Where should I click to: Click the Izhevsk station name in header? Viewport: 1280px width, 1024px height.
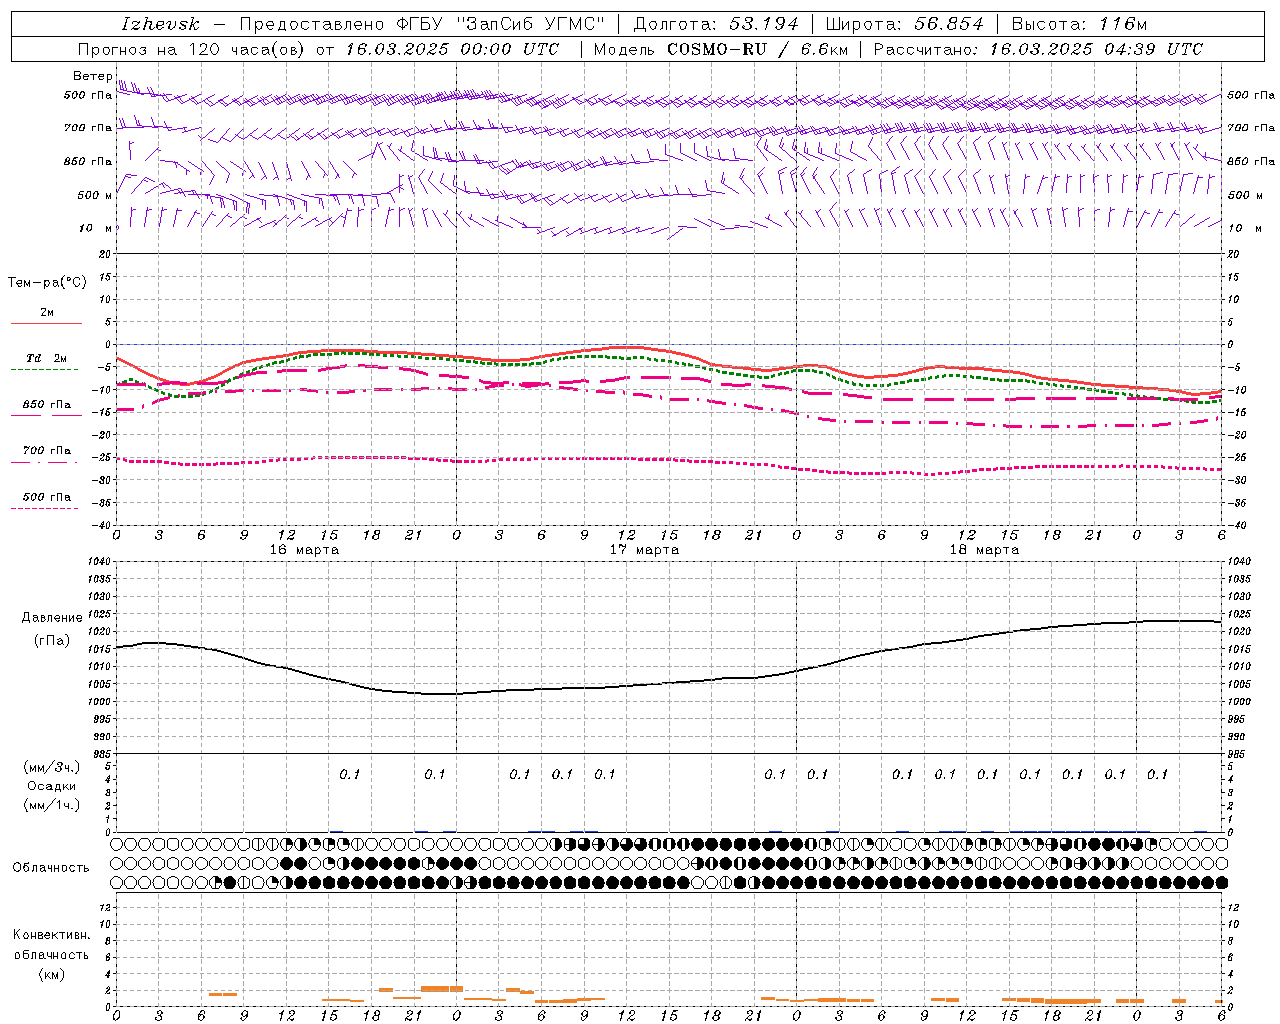click(160, 24)
